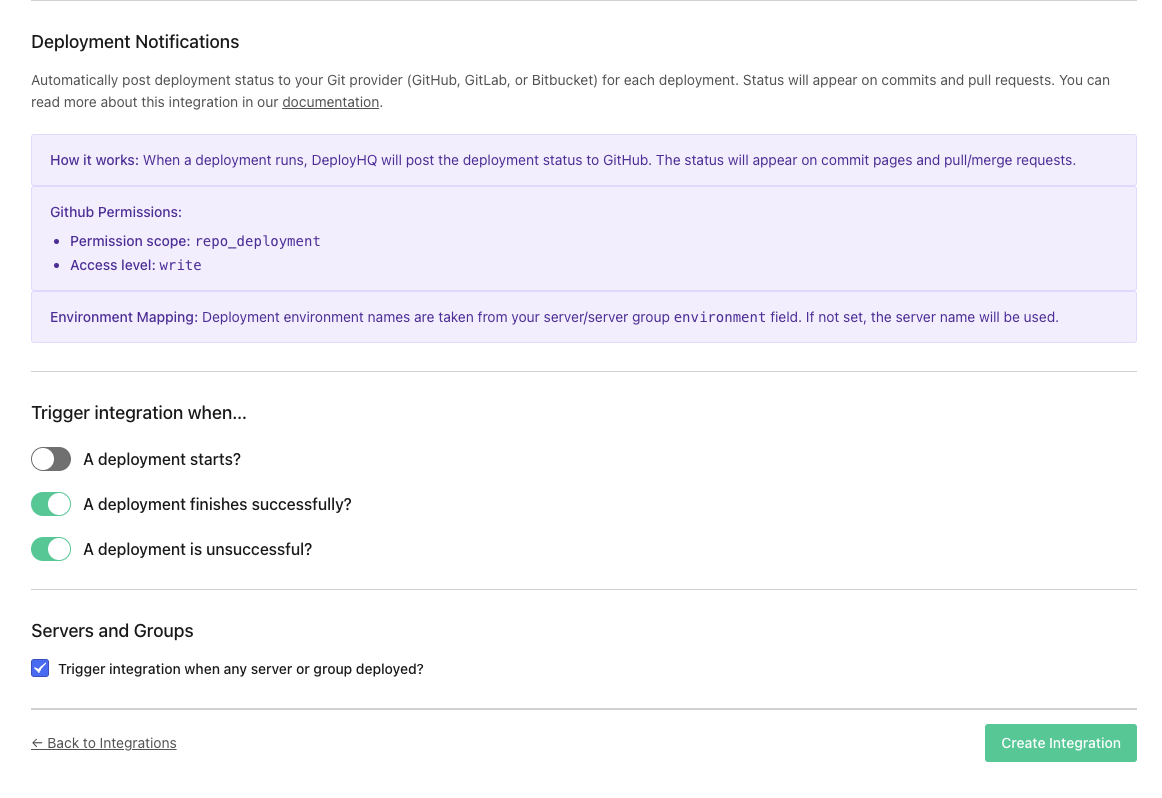Click the 'How it works' info box
The width and height of the screenshot is (1162, 798).
[x=583, y=160]
